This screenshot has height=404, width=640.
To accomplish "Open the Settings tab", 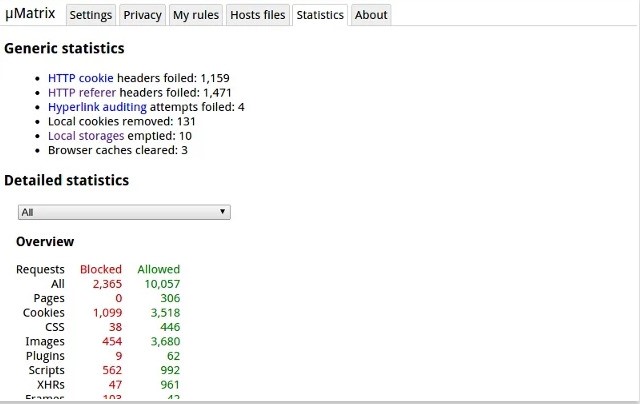I will [x=91, y=15].
